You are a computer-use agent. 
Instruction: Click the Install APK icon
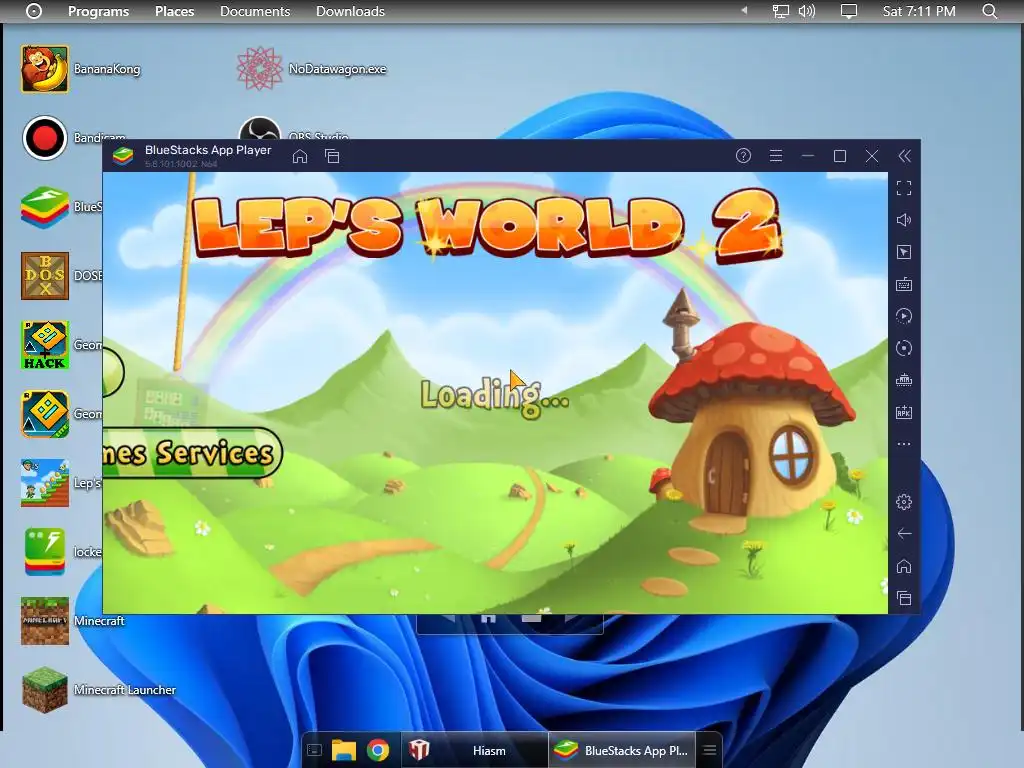point(904,412)
